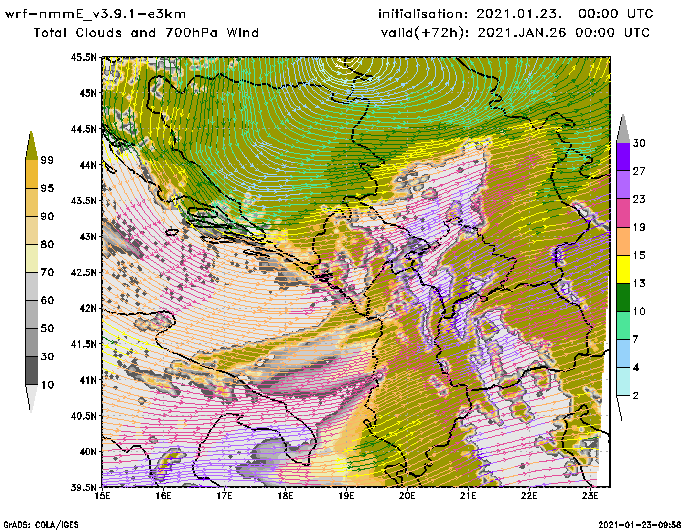
Task: Click the "70" cloud legend value
Action: pos(47,272)
